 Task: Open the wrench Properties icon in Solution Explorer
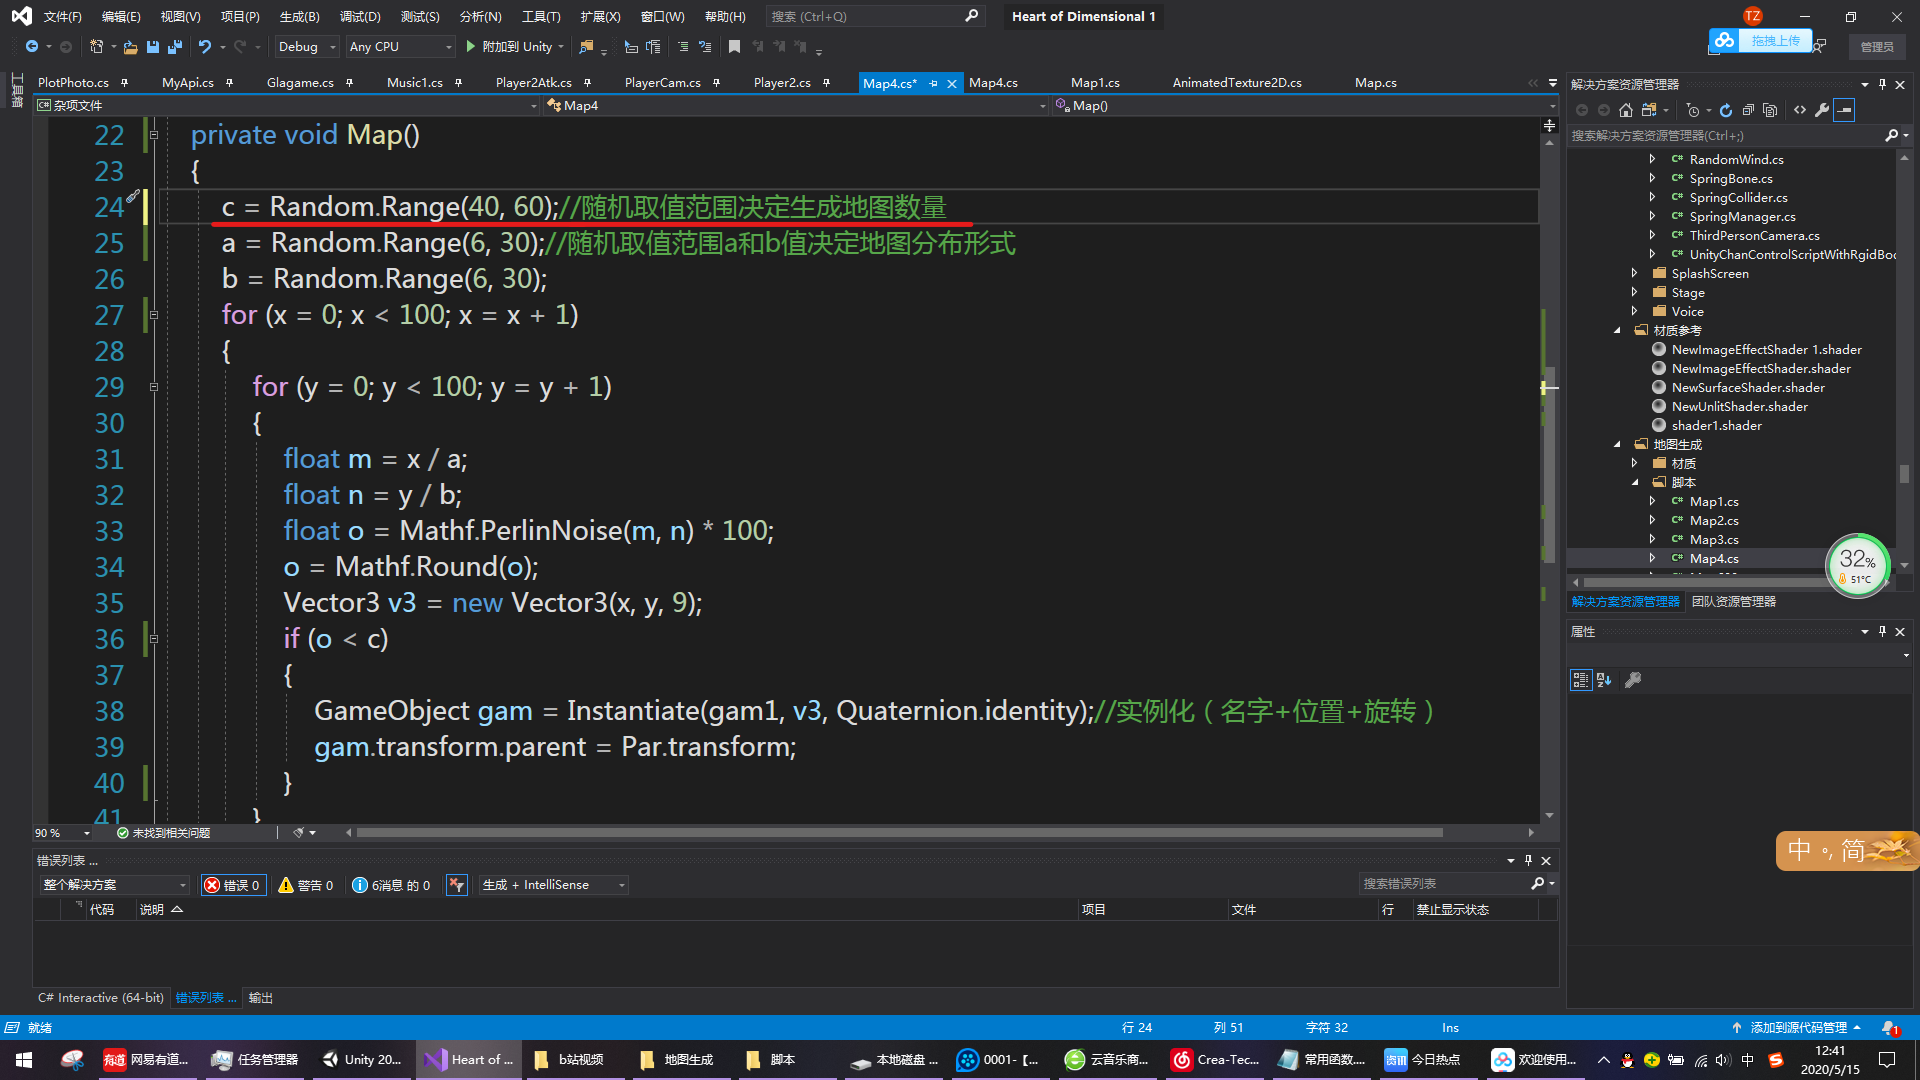pyautogui.click(x=1822, y=110)
